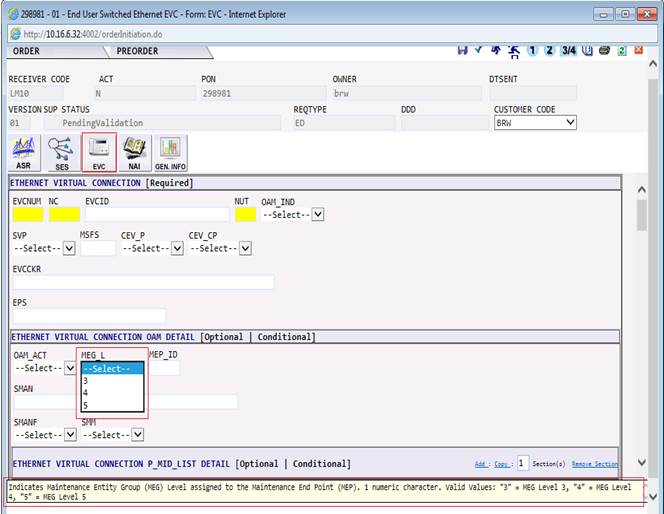The height and width of the screenshot is (514, 664).
Task: Click the browser address bar URL
Action: [x=93, y=34]
